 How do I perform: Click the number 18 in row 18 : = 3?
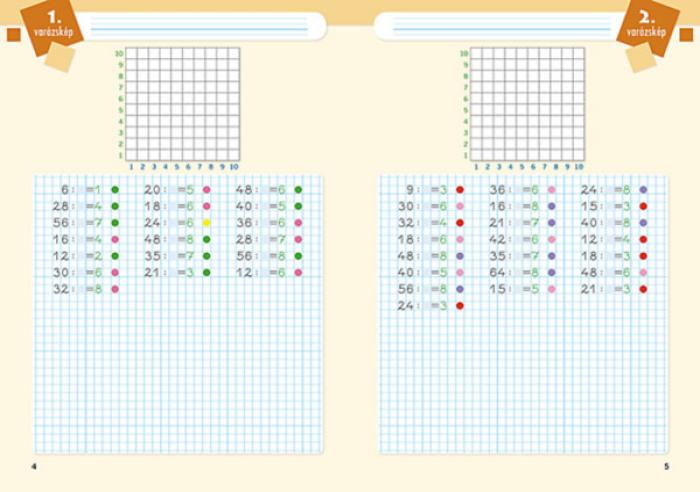click(x=589, y=256)
